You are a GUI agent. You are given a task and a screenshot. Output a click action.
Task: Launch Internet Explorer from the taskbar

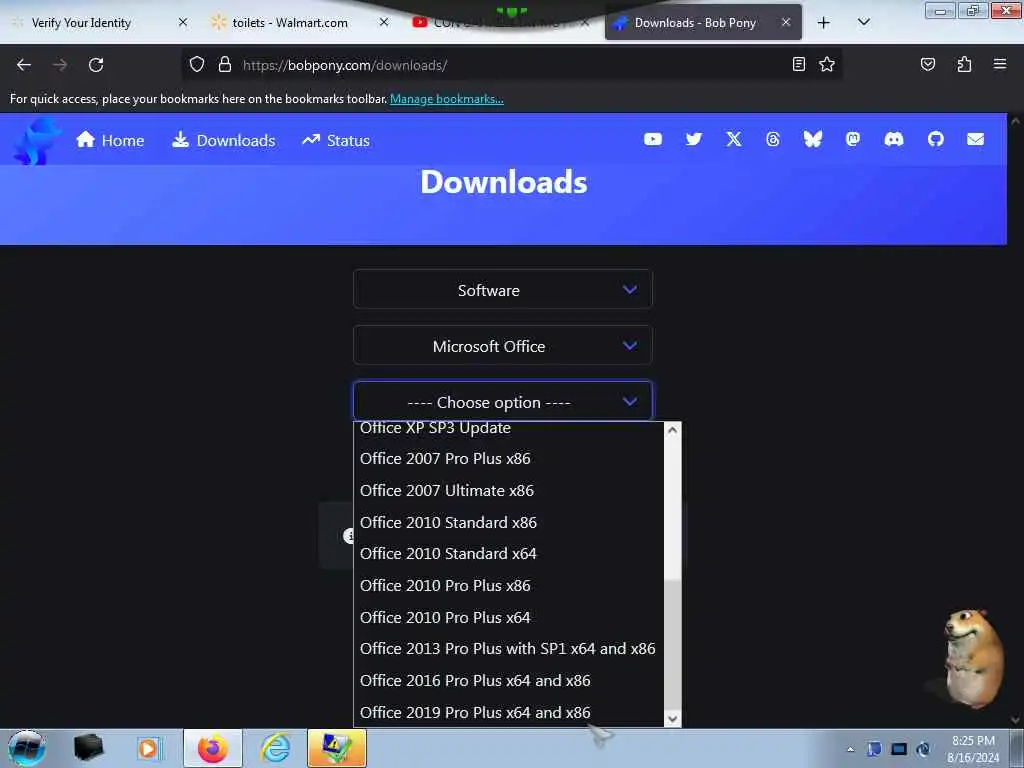coord(275,748)
